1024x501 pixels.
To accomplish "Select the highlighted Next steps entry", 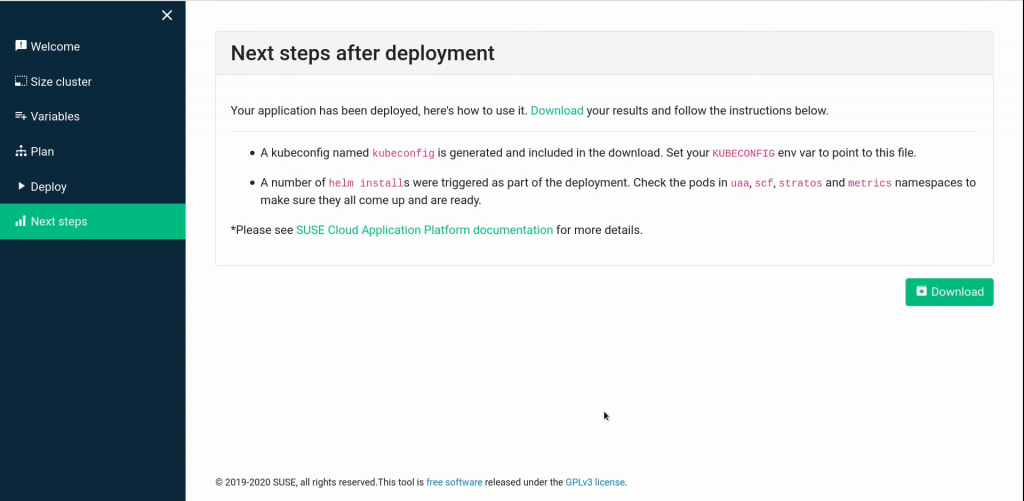I will click(x=59, y=221).
